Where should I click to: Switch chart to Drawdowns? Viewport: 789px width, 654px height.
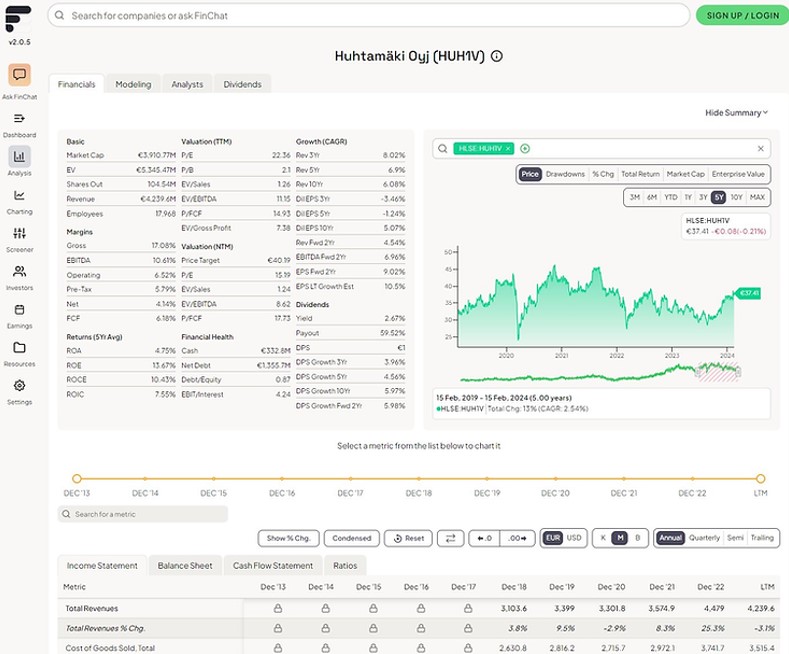(x=565, y=174)
